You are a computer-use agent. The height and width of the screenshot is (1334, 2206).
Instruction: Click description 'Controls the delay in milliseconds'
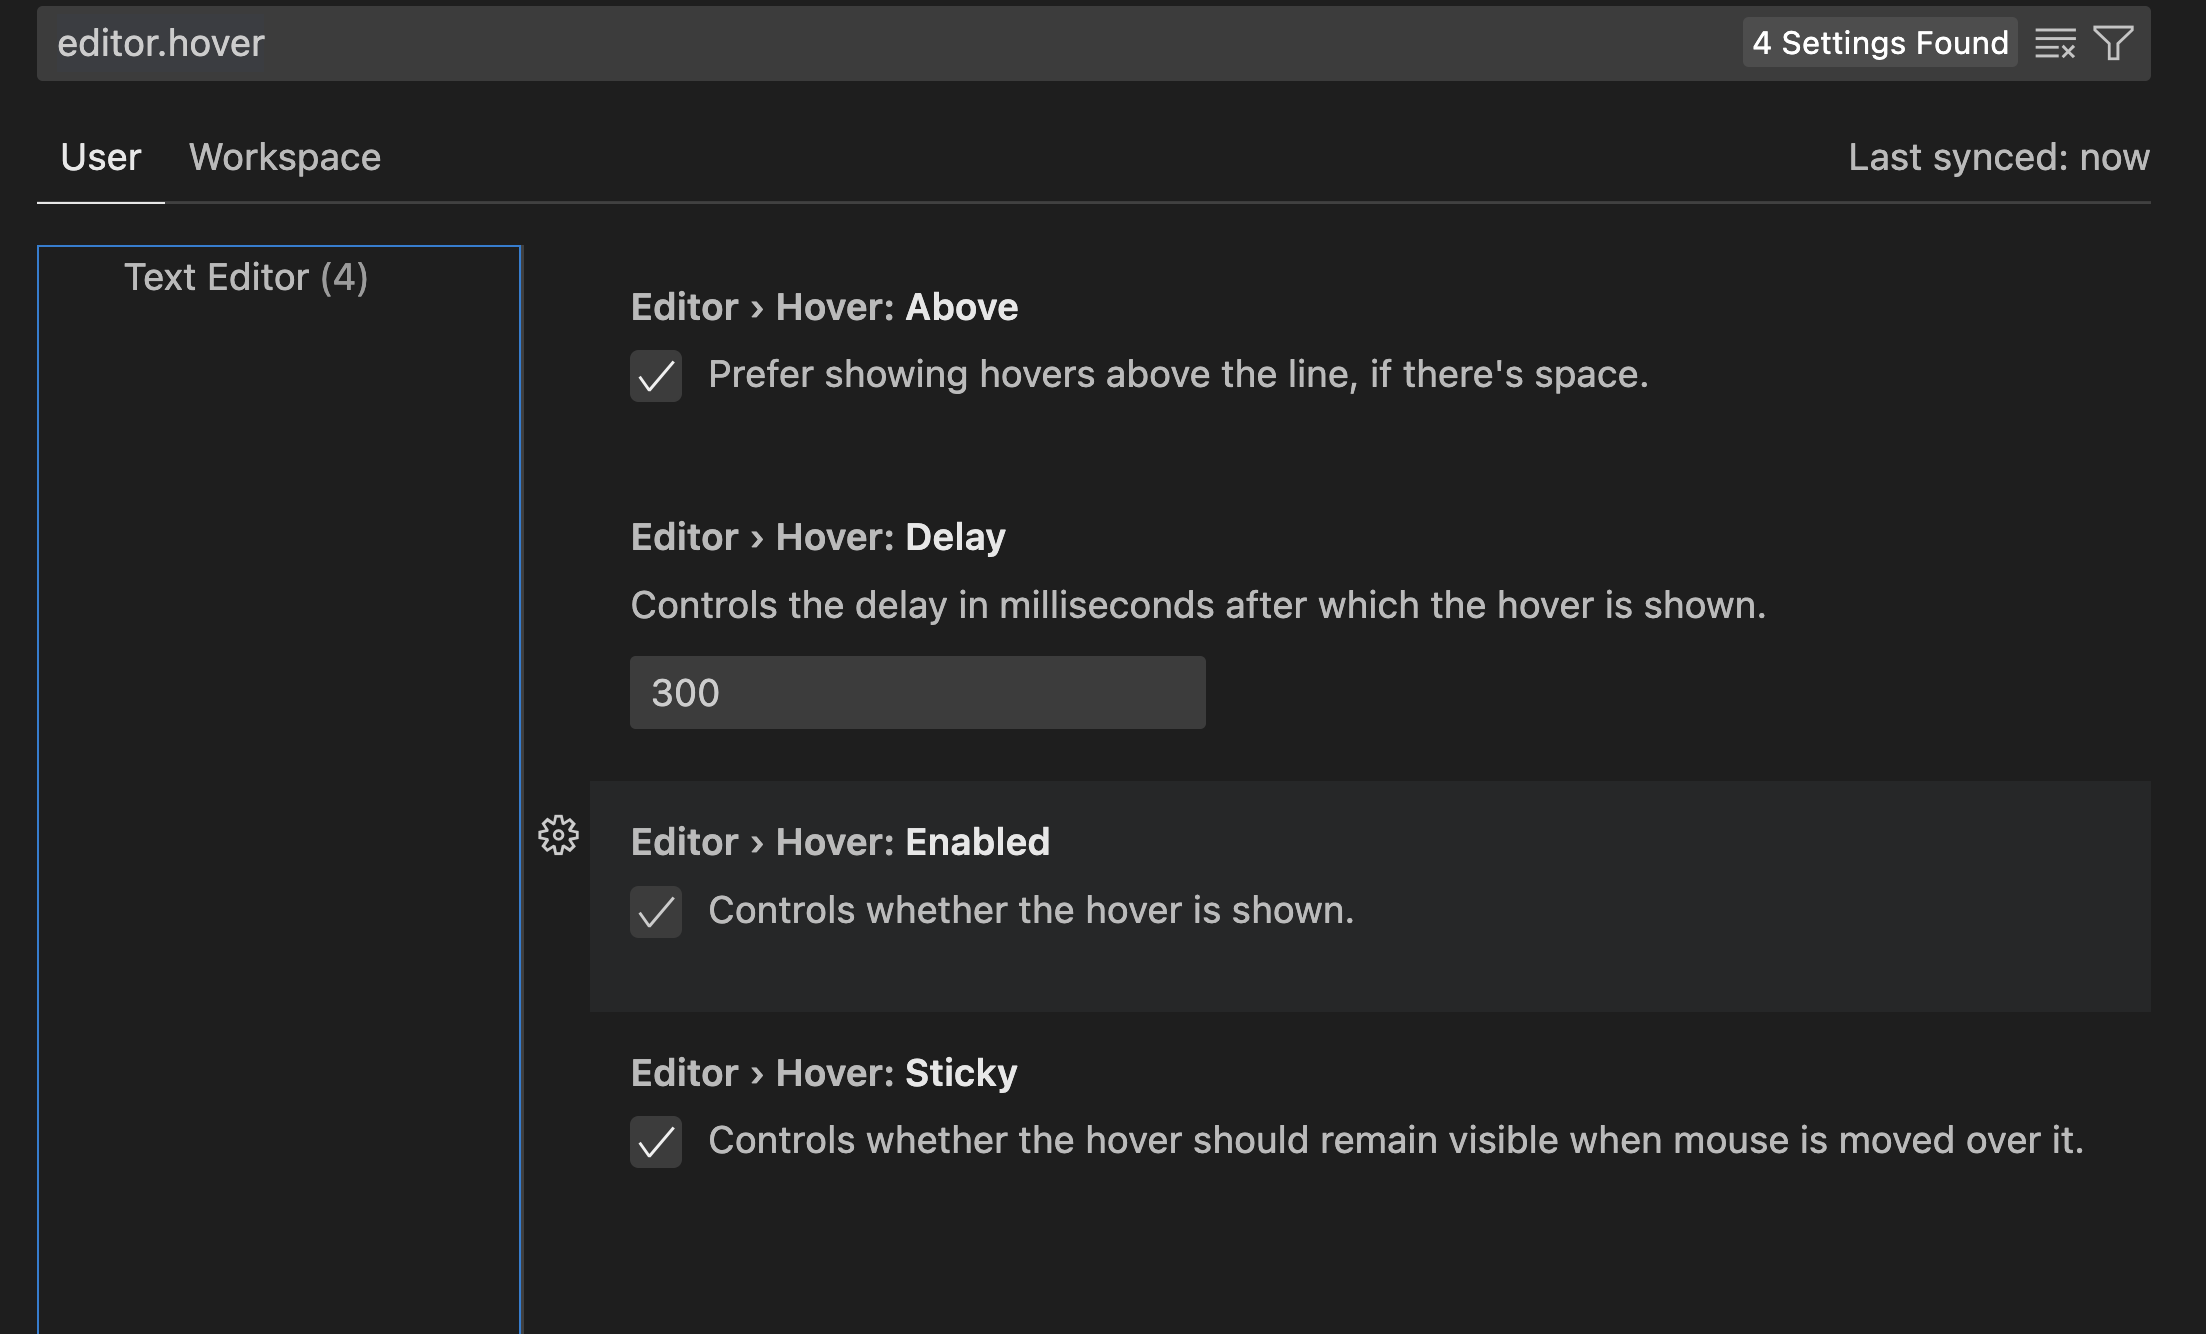coord(923,605)
